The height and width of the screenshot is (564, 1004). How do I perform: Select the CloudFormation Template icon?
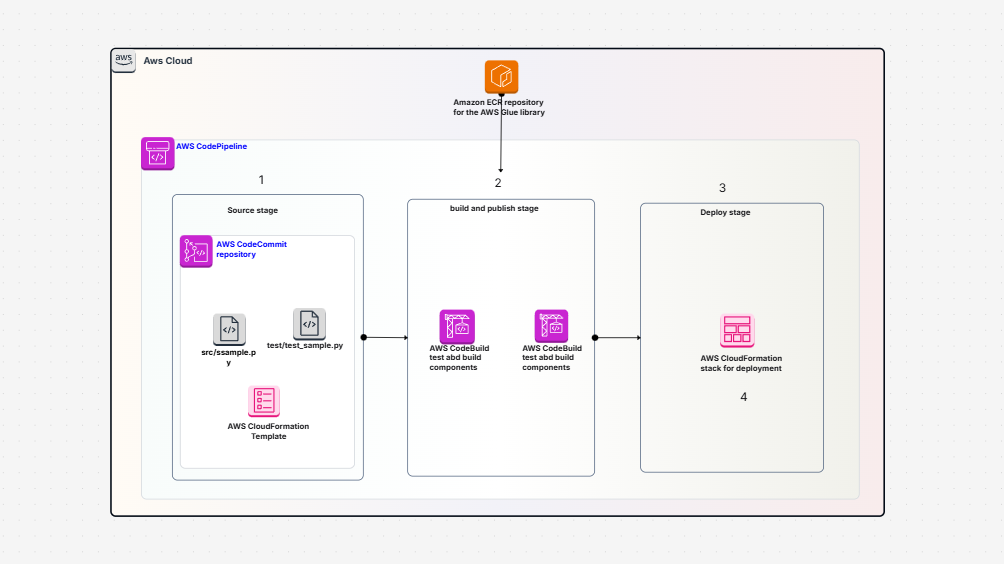[264, 401]
